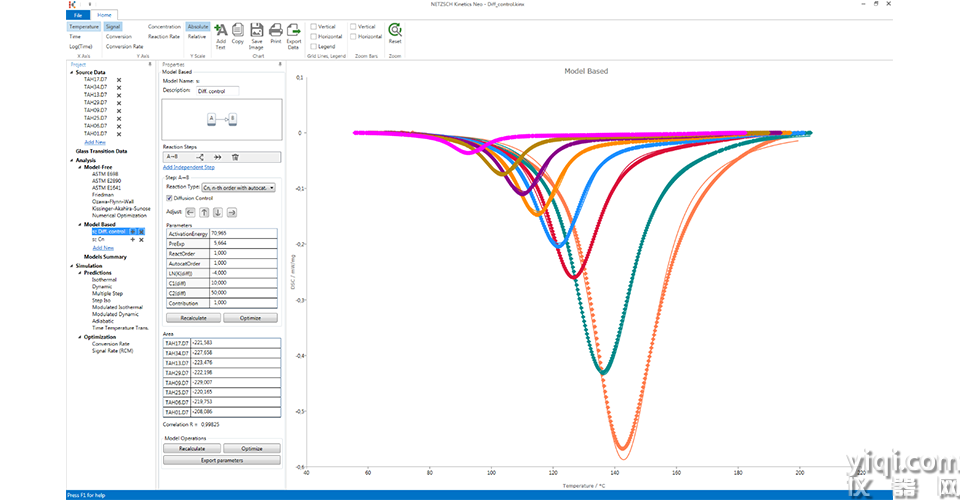960x500 pixels.
Task: Click the Adjust left arrow
Action: click(190, 212)
